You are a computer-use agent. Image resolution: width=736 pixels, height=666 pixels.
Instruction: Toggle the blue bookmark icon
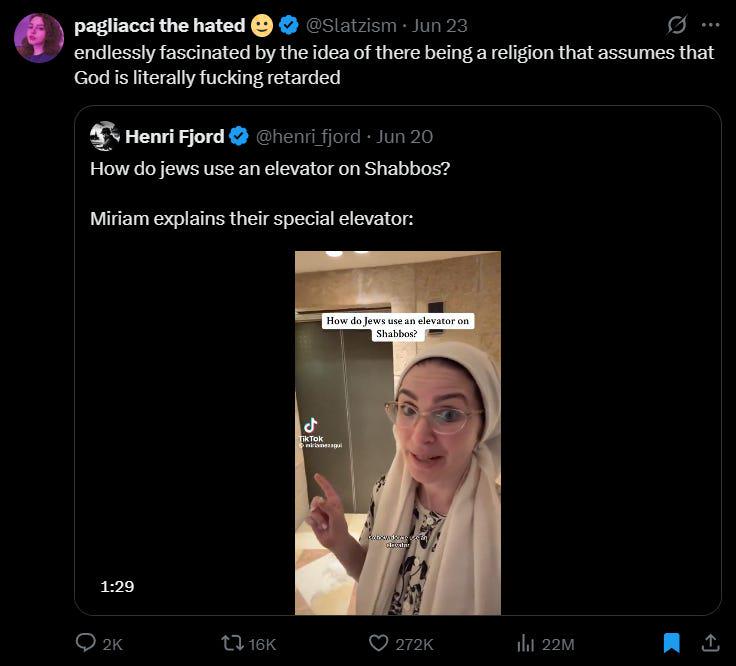[672, 643]
